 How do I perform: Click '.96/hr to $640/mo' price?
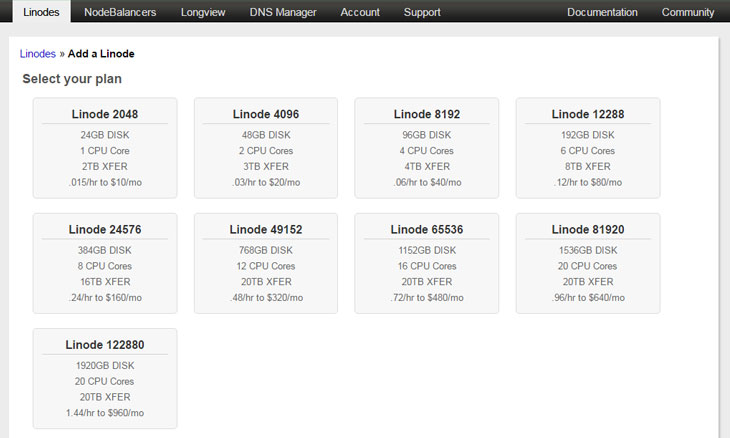[588, 298]
